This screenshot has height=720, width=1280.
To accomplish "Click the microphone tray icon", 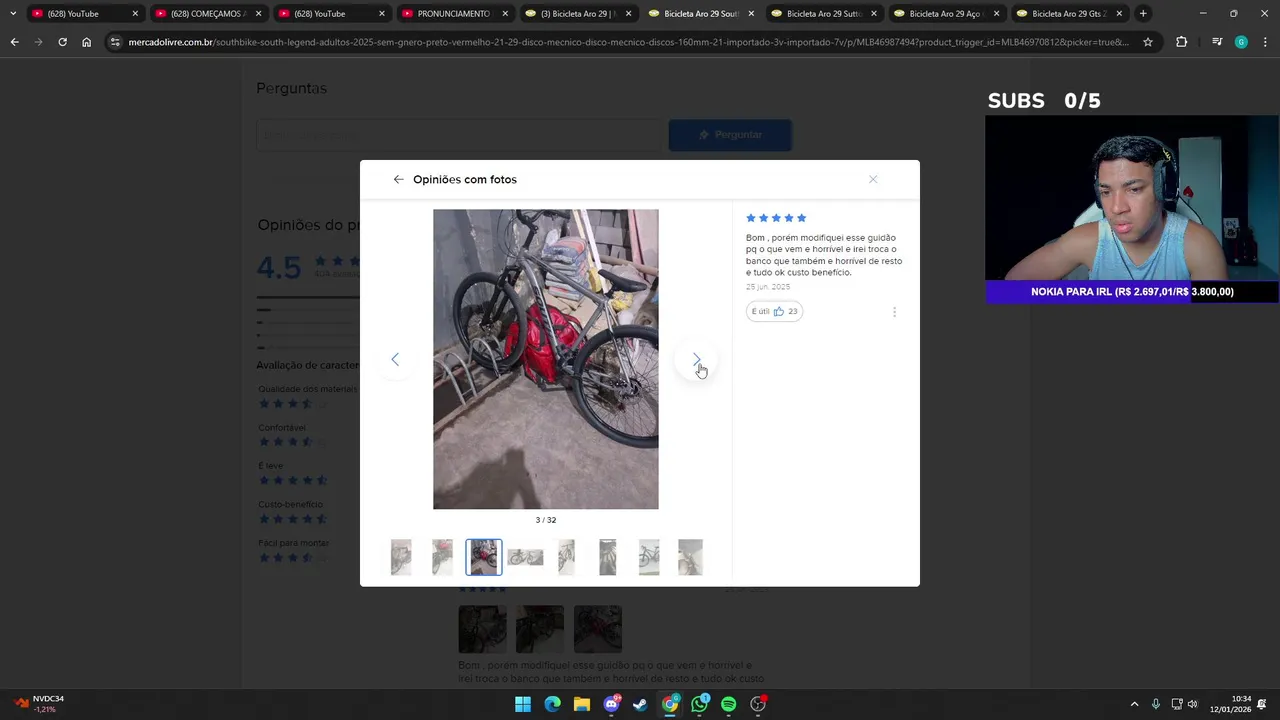I will [1156, 704].
